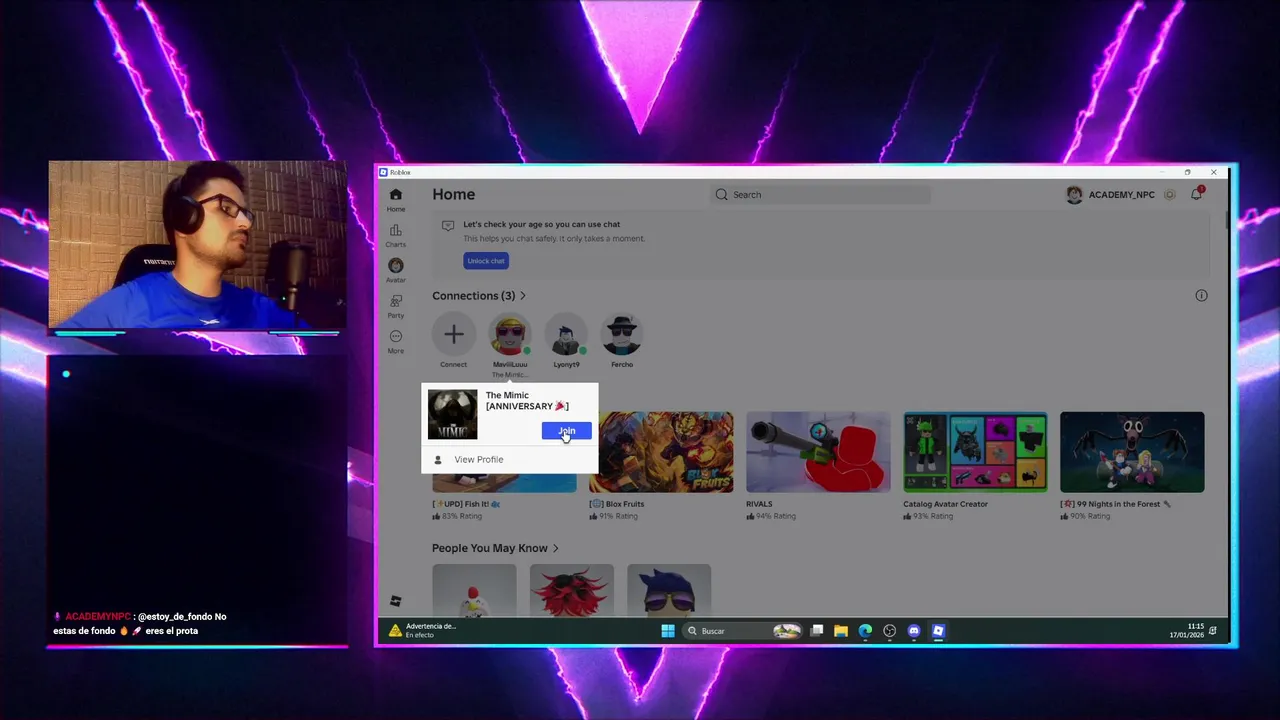Open OBS Studio from the taskbar
The width and height of the screenshot is (1280, 720).
(x=889, y=631)
